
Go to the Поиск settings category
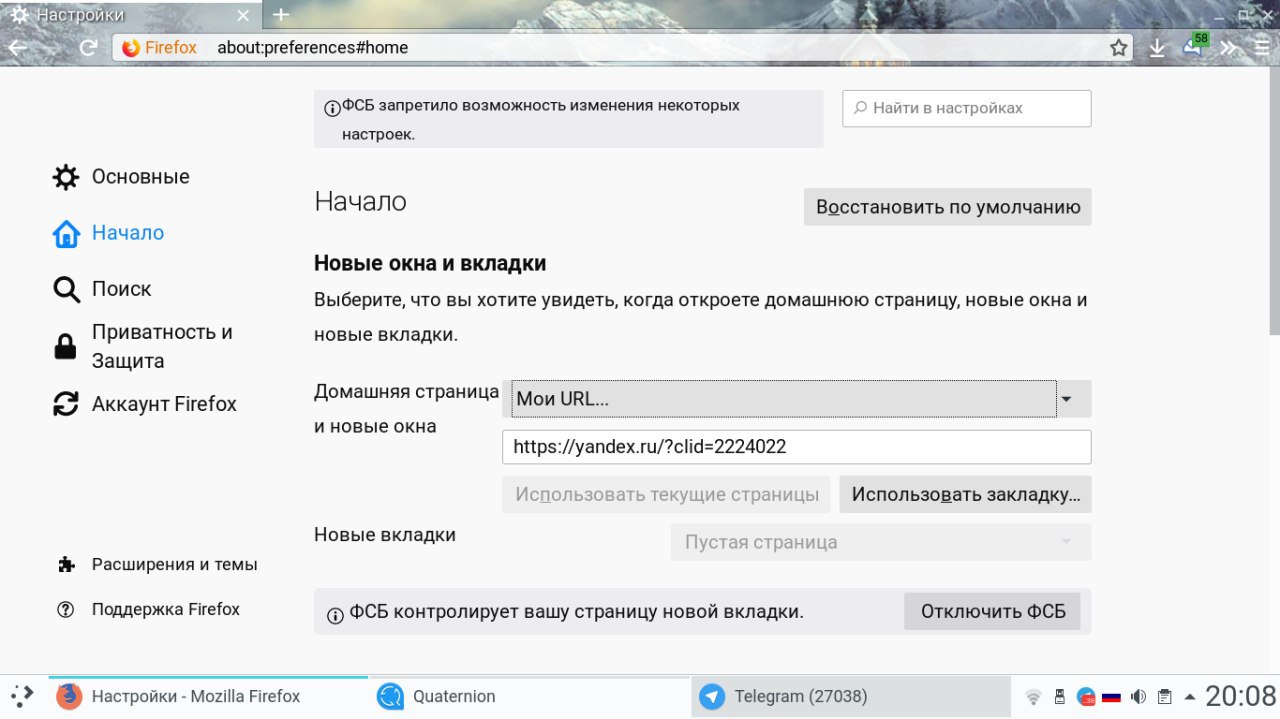102,289
